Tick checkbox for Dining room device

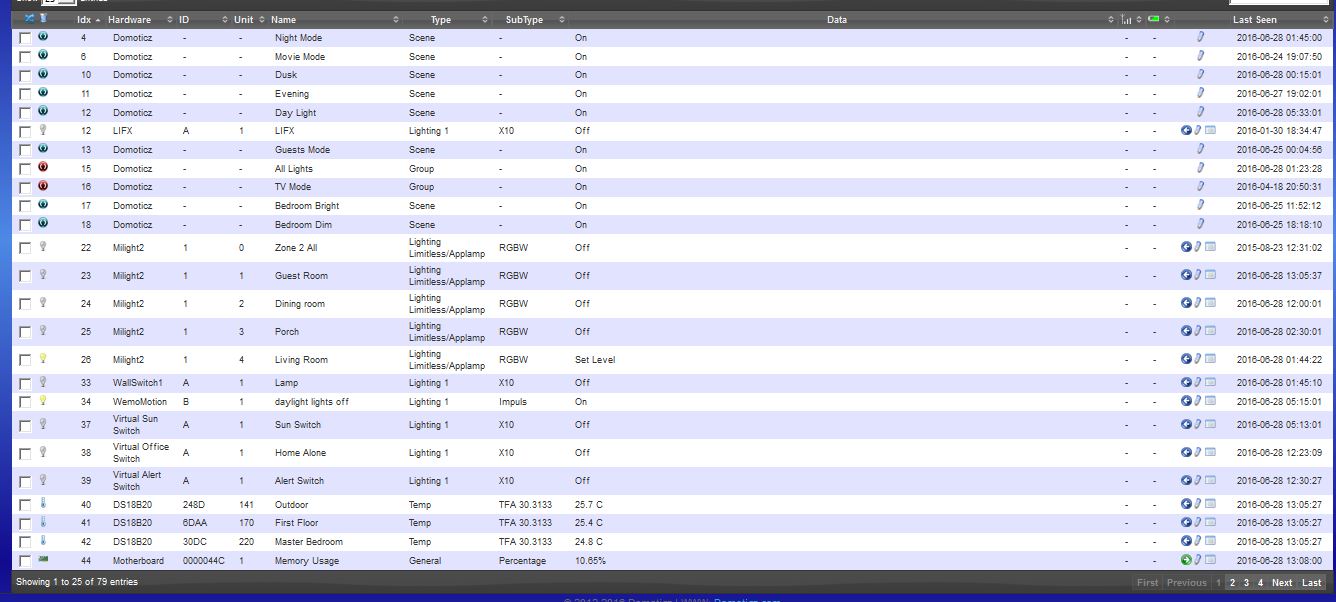click(x=25, y=304)
